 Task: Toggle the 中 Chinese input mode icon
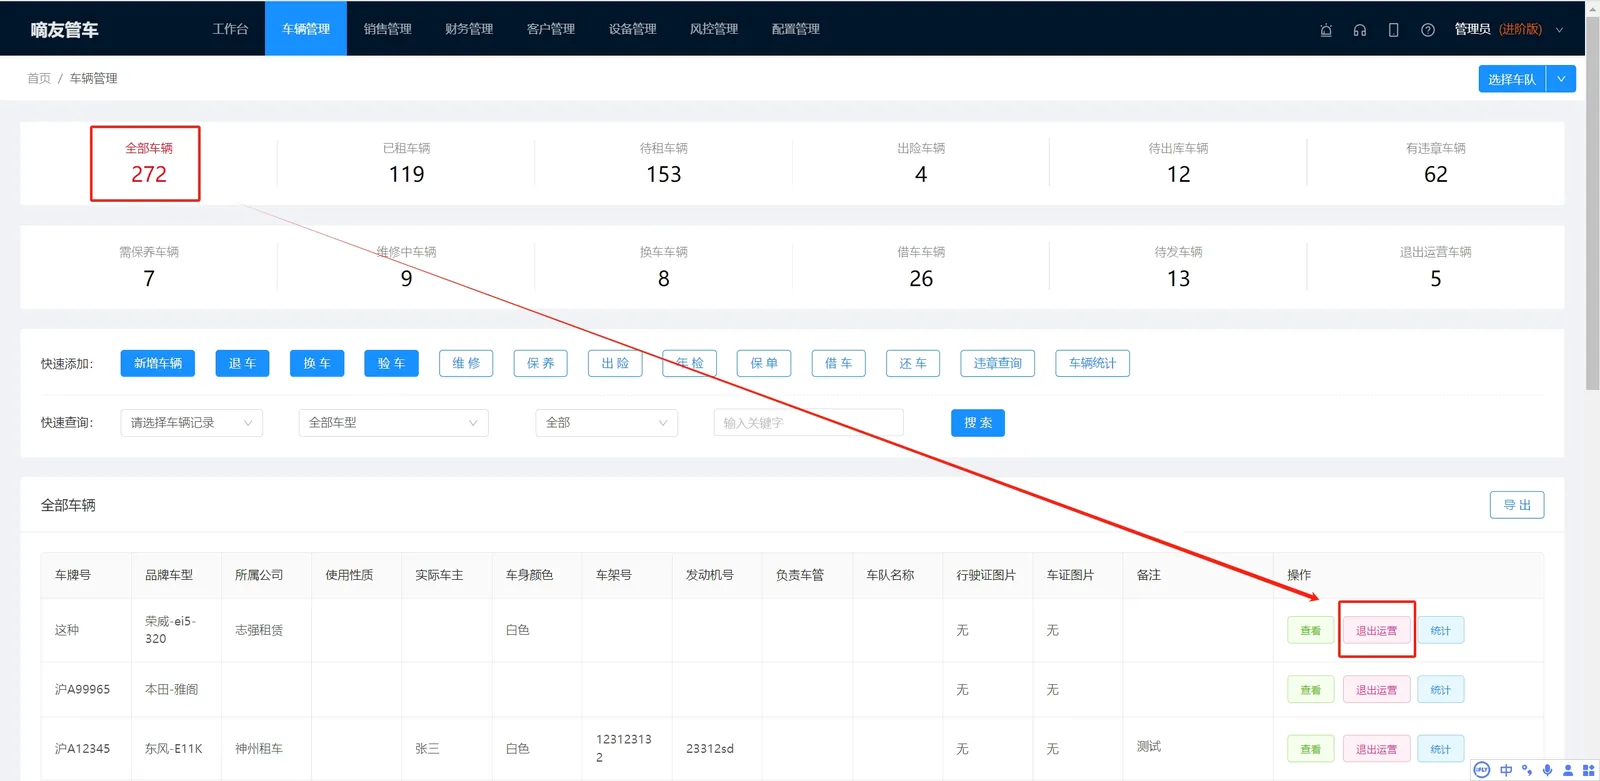[1506, 770]
